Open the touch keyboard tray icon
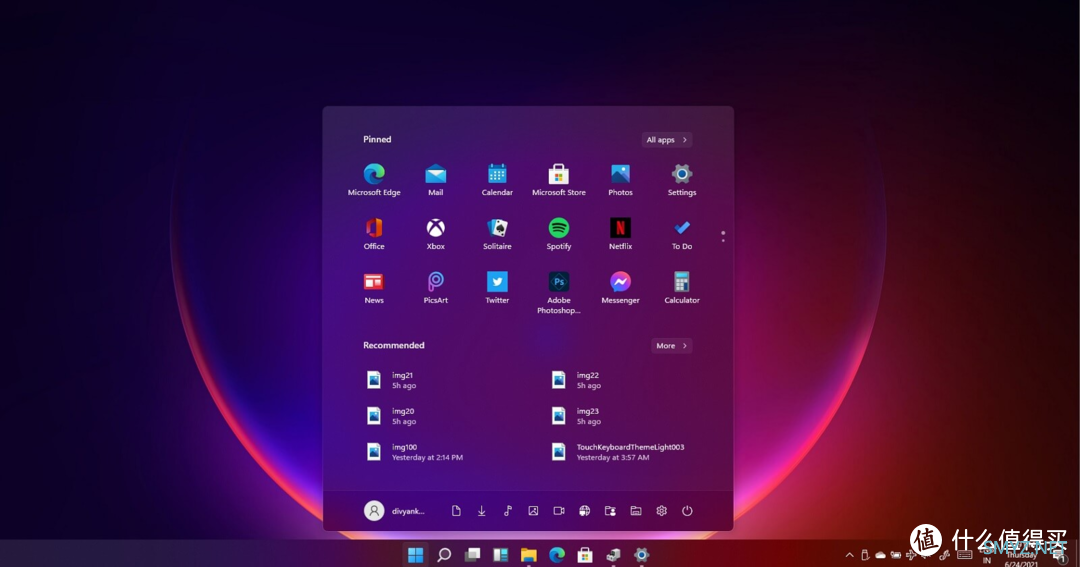 pyautogui.click(x=964, y=555)
